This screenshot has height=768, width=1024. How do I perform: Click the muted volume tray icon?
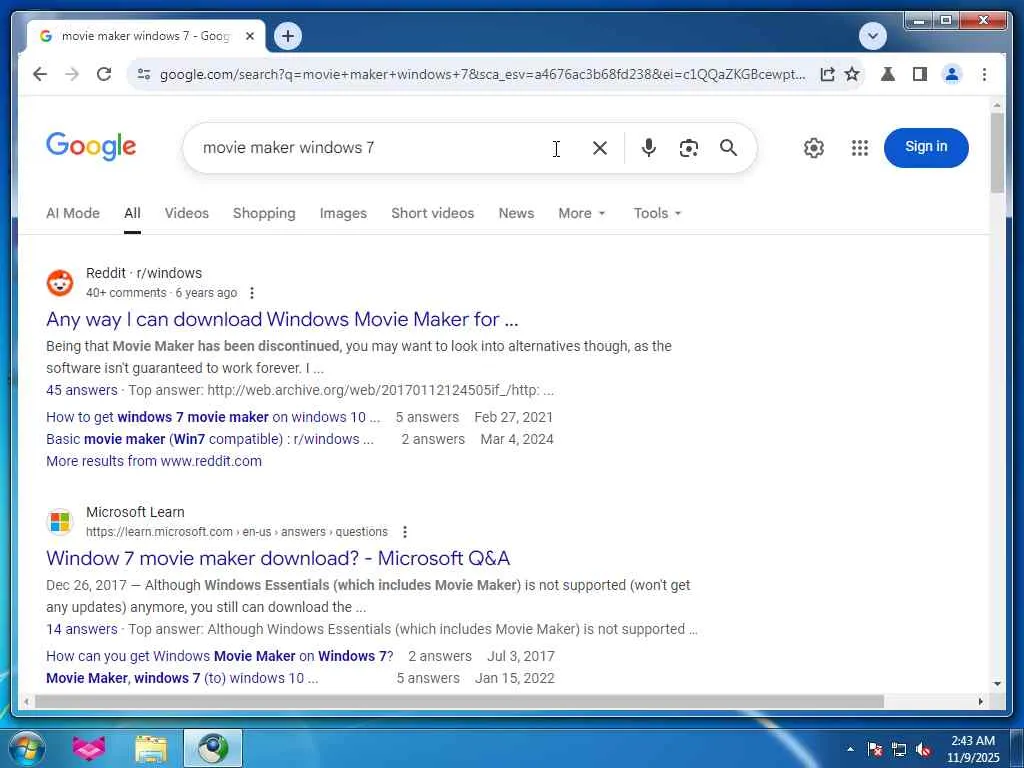[x=923, y=750]
